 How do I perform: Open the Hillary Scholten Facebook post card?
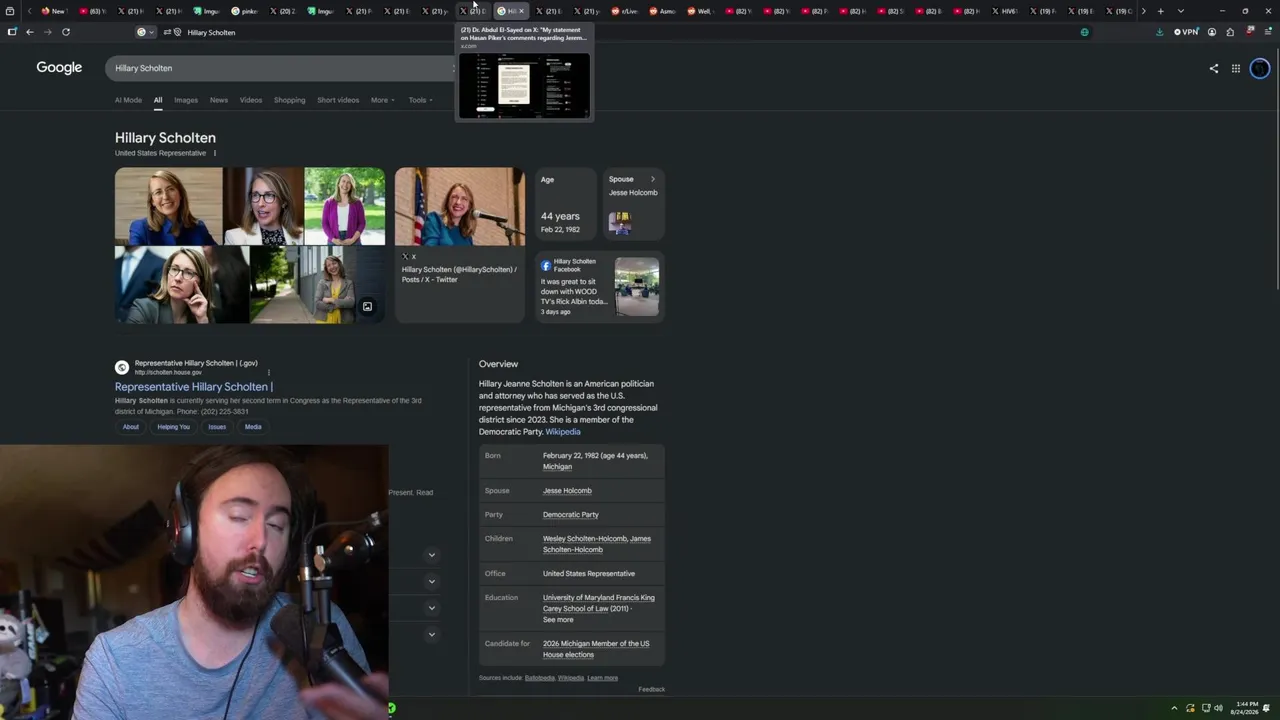pyautogui.click(x=600, y=286)
